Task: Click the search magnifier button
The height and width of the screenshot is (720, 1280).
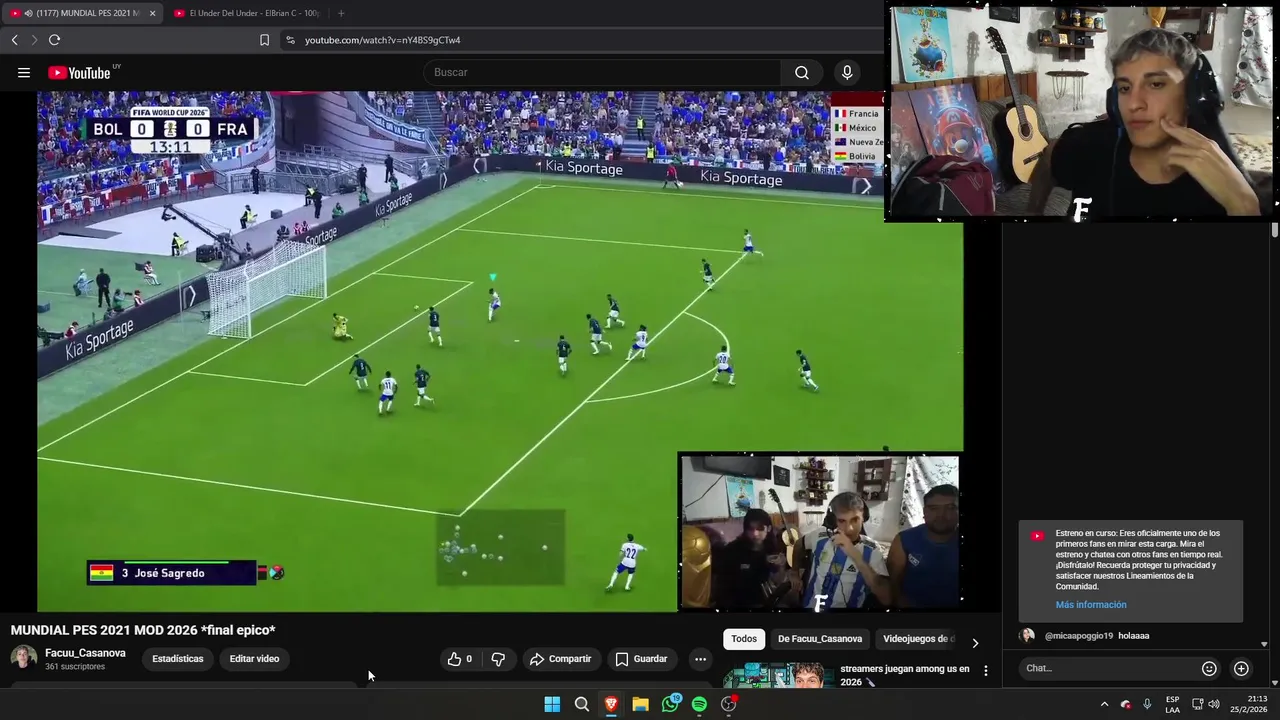Action: (x=802, y=72)
